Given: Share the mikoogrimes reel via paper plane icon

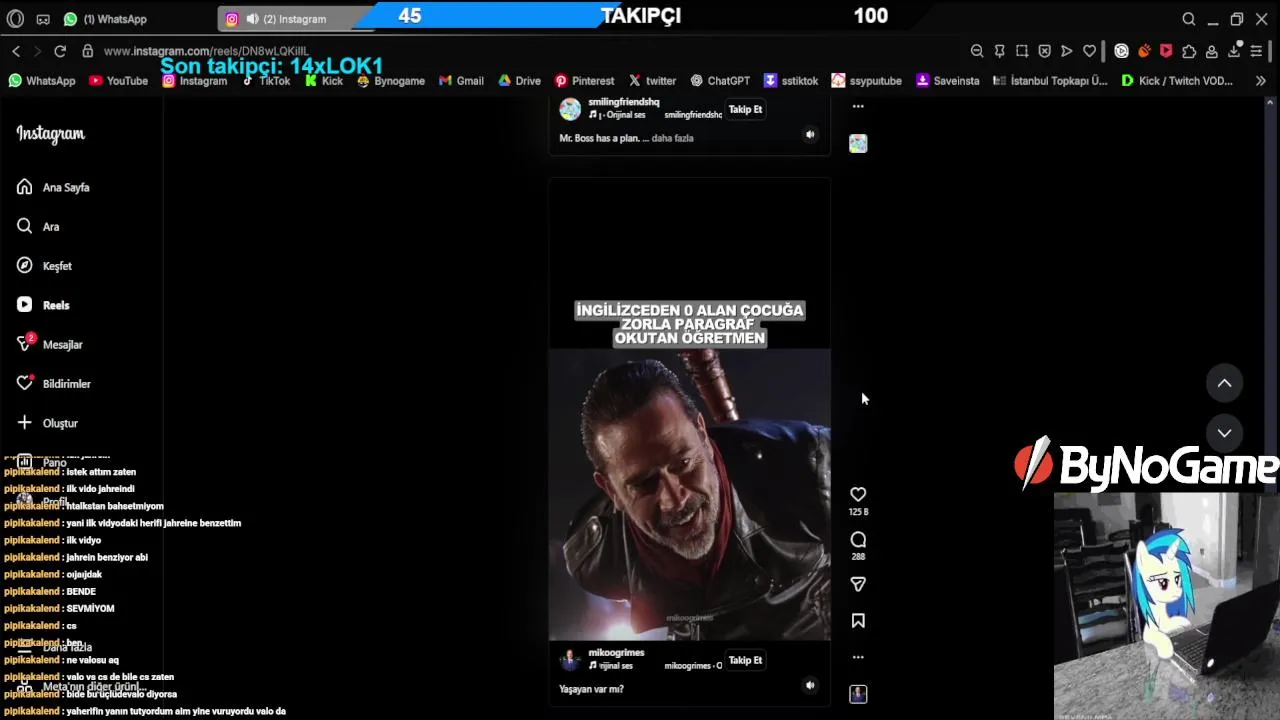Looking at the screenshot, I should click(858, 584).
